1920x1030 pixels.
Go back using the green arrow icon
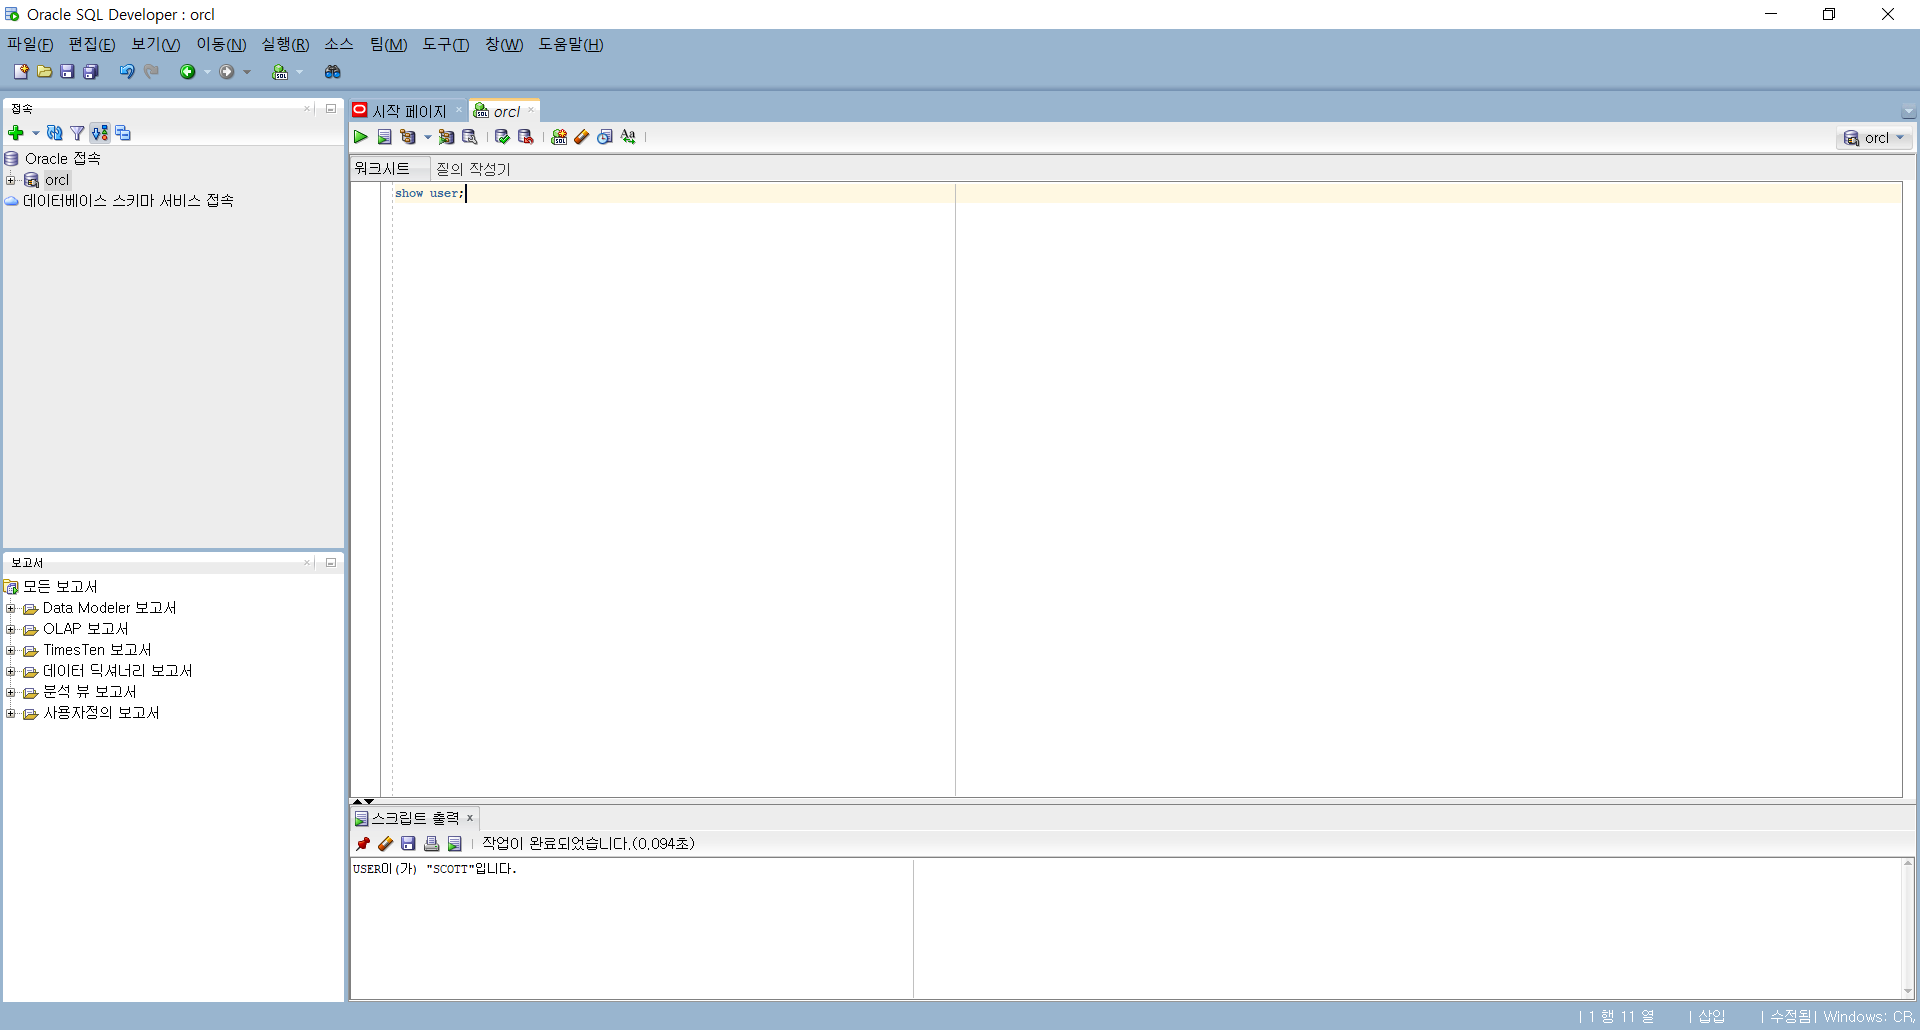pos(187,72)
